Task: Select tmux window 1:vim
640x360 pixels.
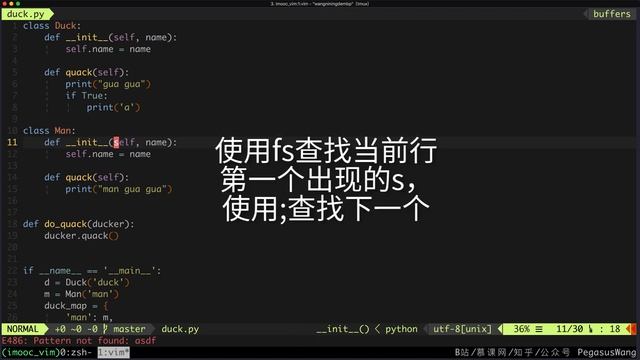Action: 113,352
